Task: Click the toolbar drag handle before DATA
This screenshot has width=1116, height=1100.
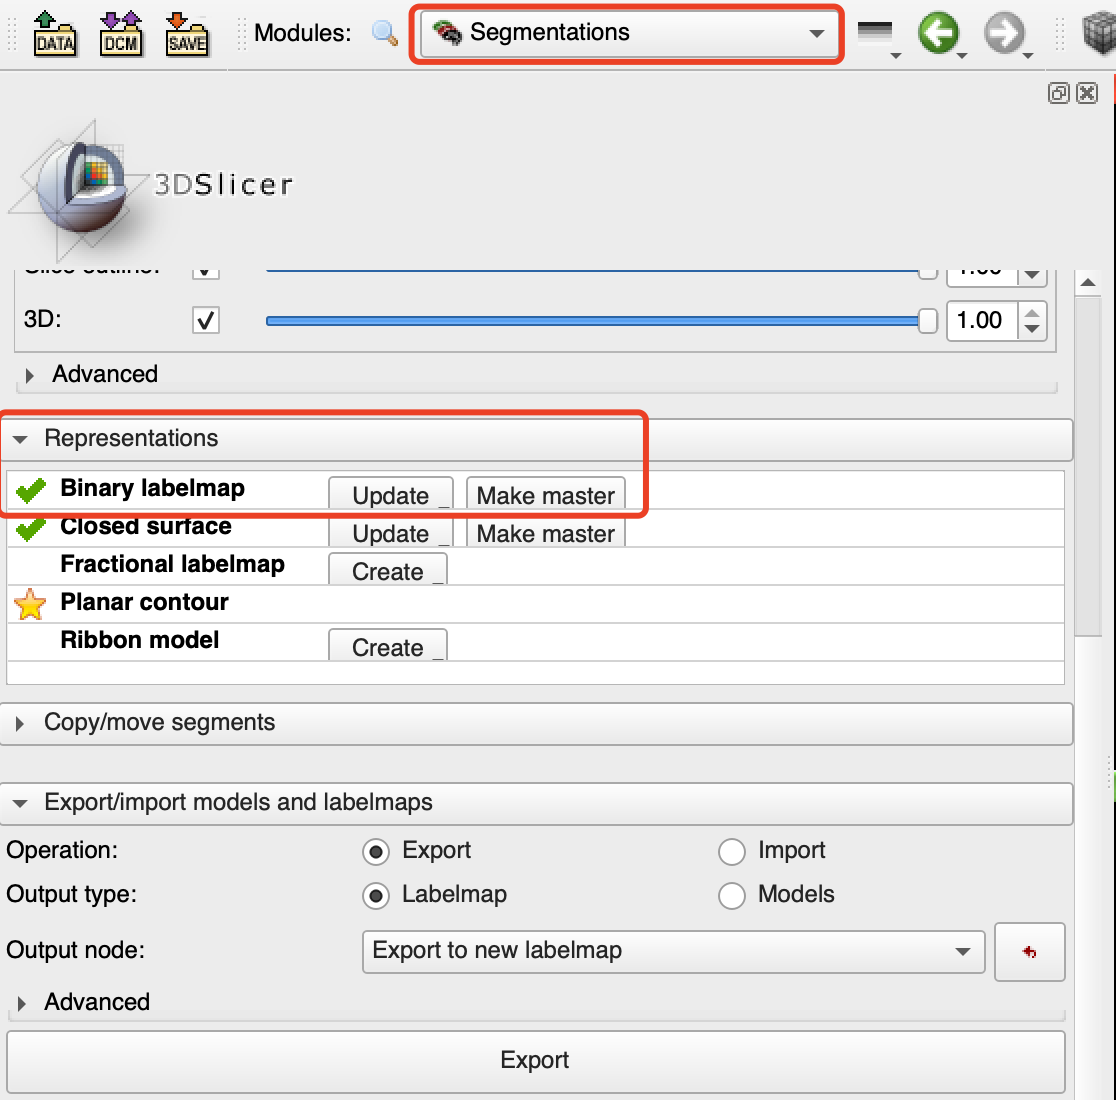Action: 11,33
